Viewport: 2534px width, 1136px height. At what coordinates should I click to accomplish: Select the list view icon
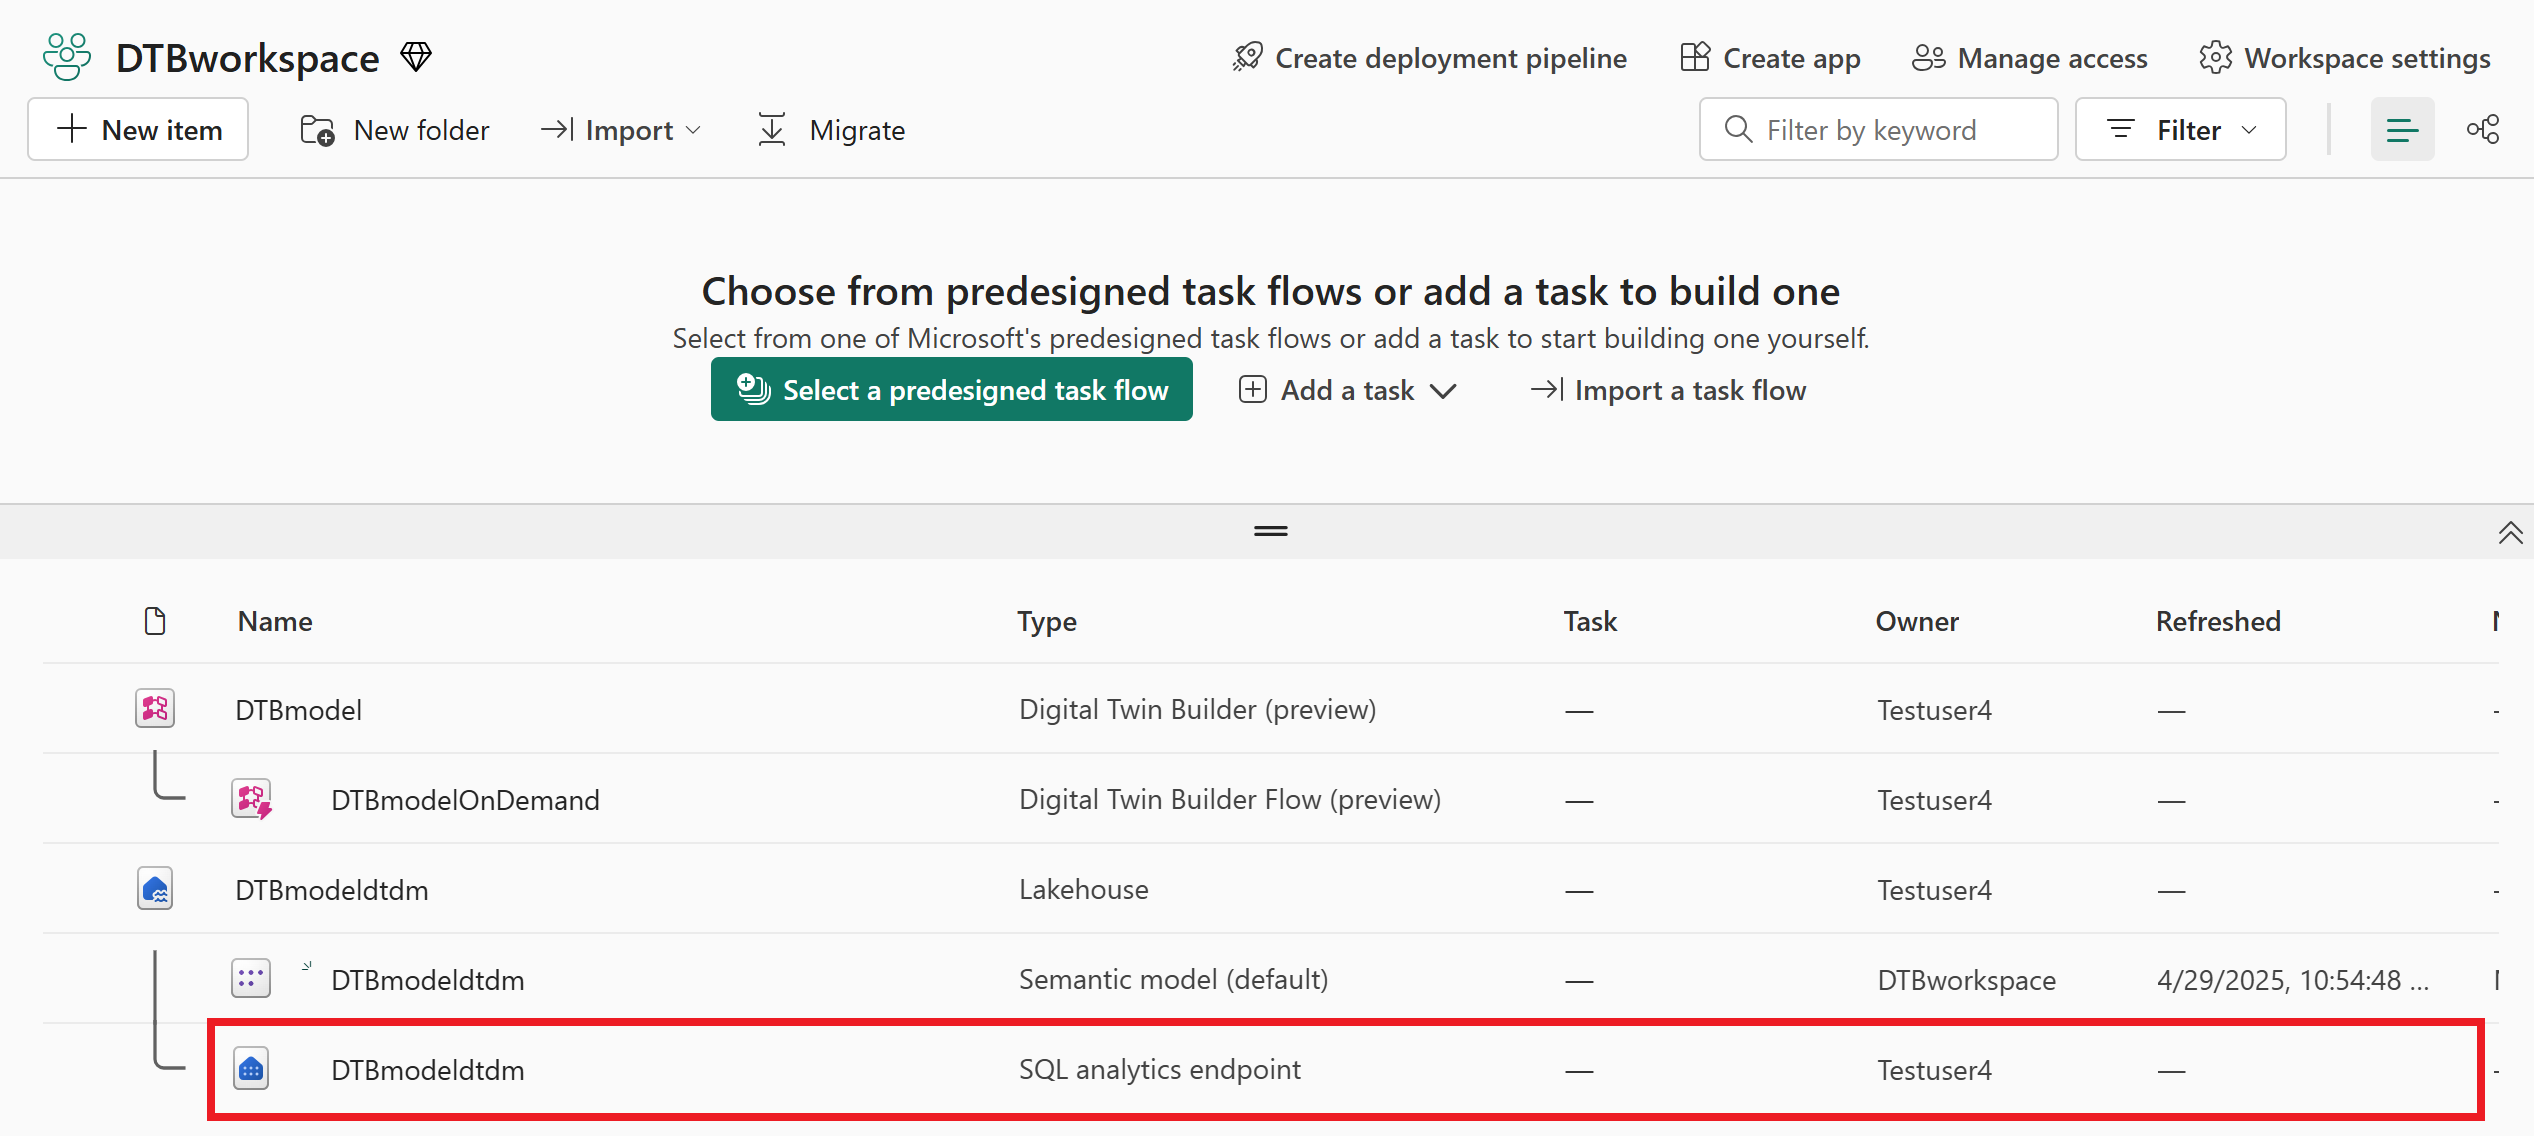click(x=2402, y=130)
